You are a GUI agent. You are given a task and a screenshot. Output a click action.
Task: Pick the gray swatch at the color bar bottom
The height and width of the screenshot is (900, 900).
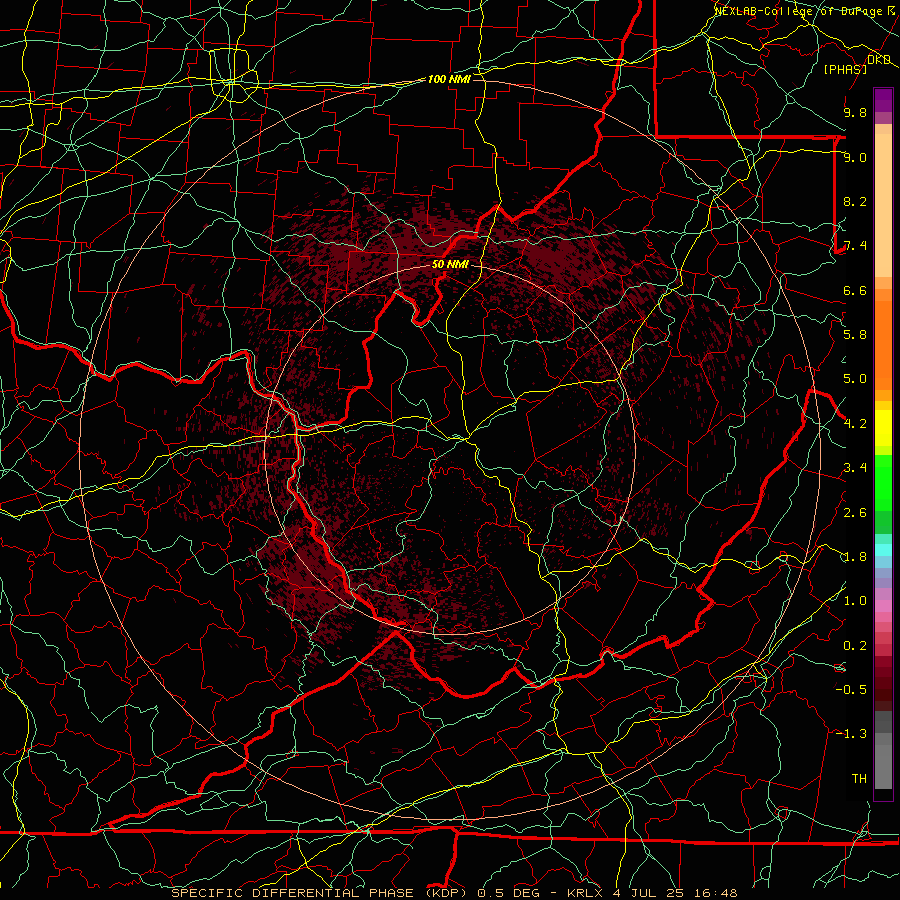click(883, 766)
